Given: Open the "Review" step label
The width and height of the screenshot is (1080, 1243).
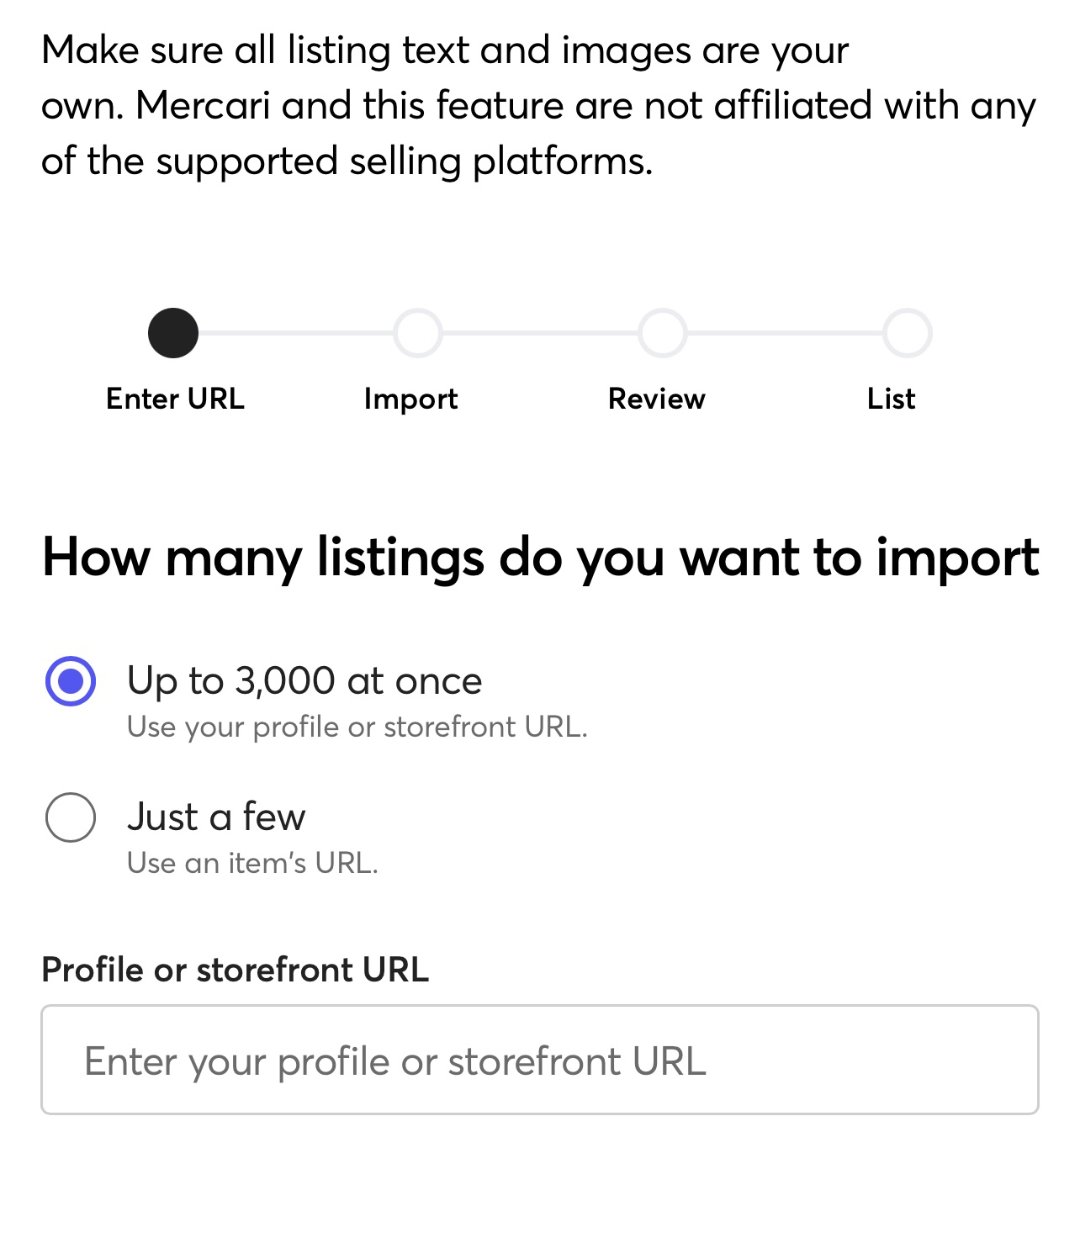Looking at the screenshot, I should tap(657, 399).
